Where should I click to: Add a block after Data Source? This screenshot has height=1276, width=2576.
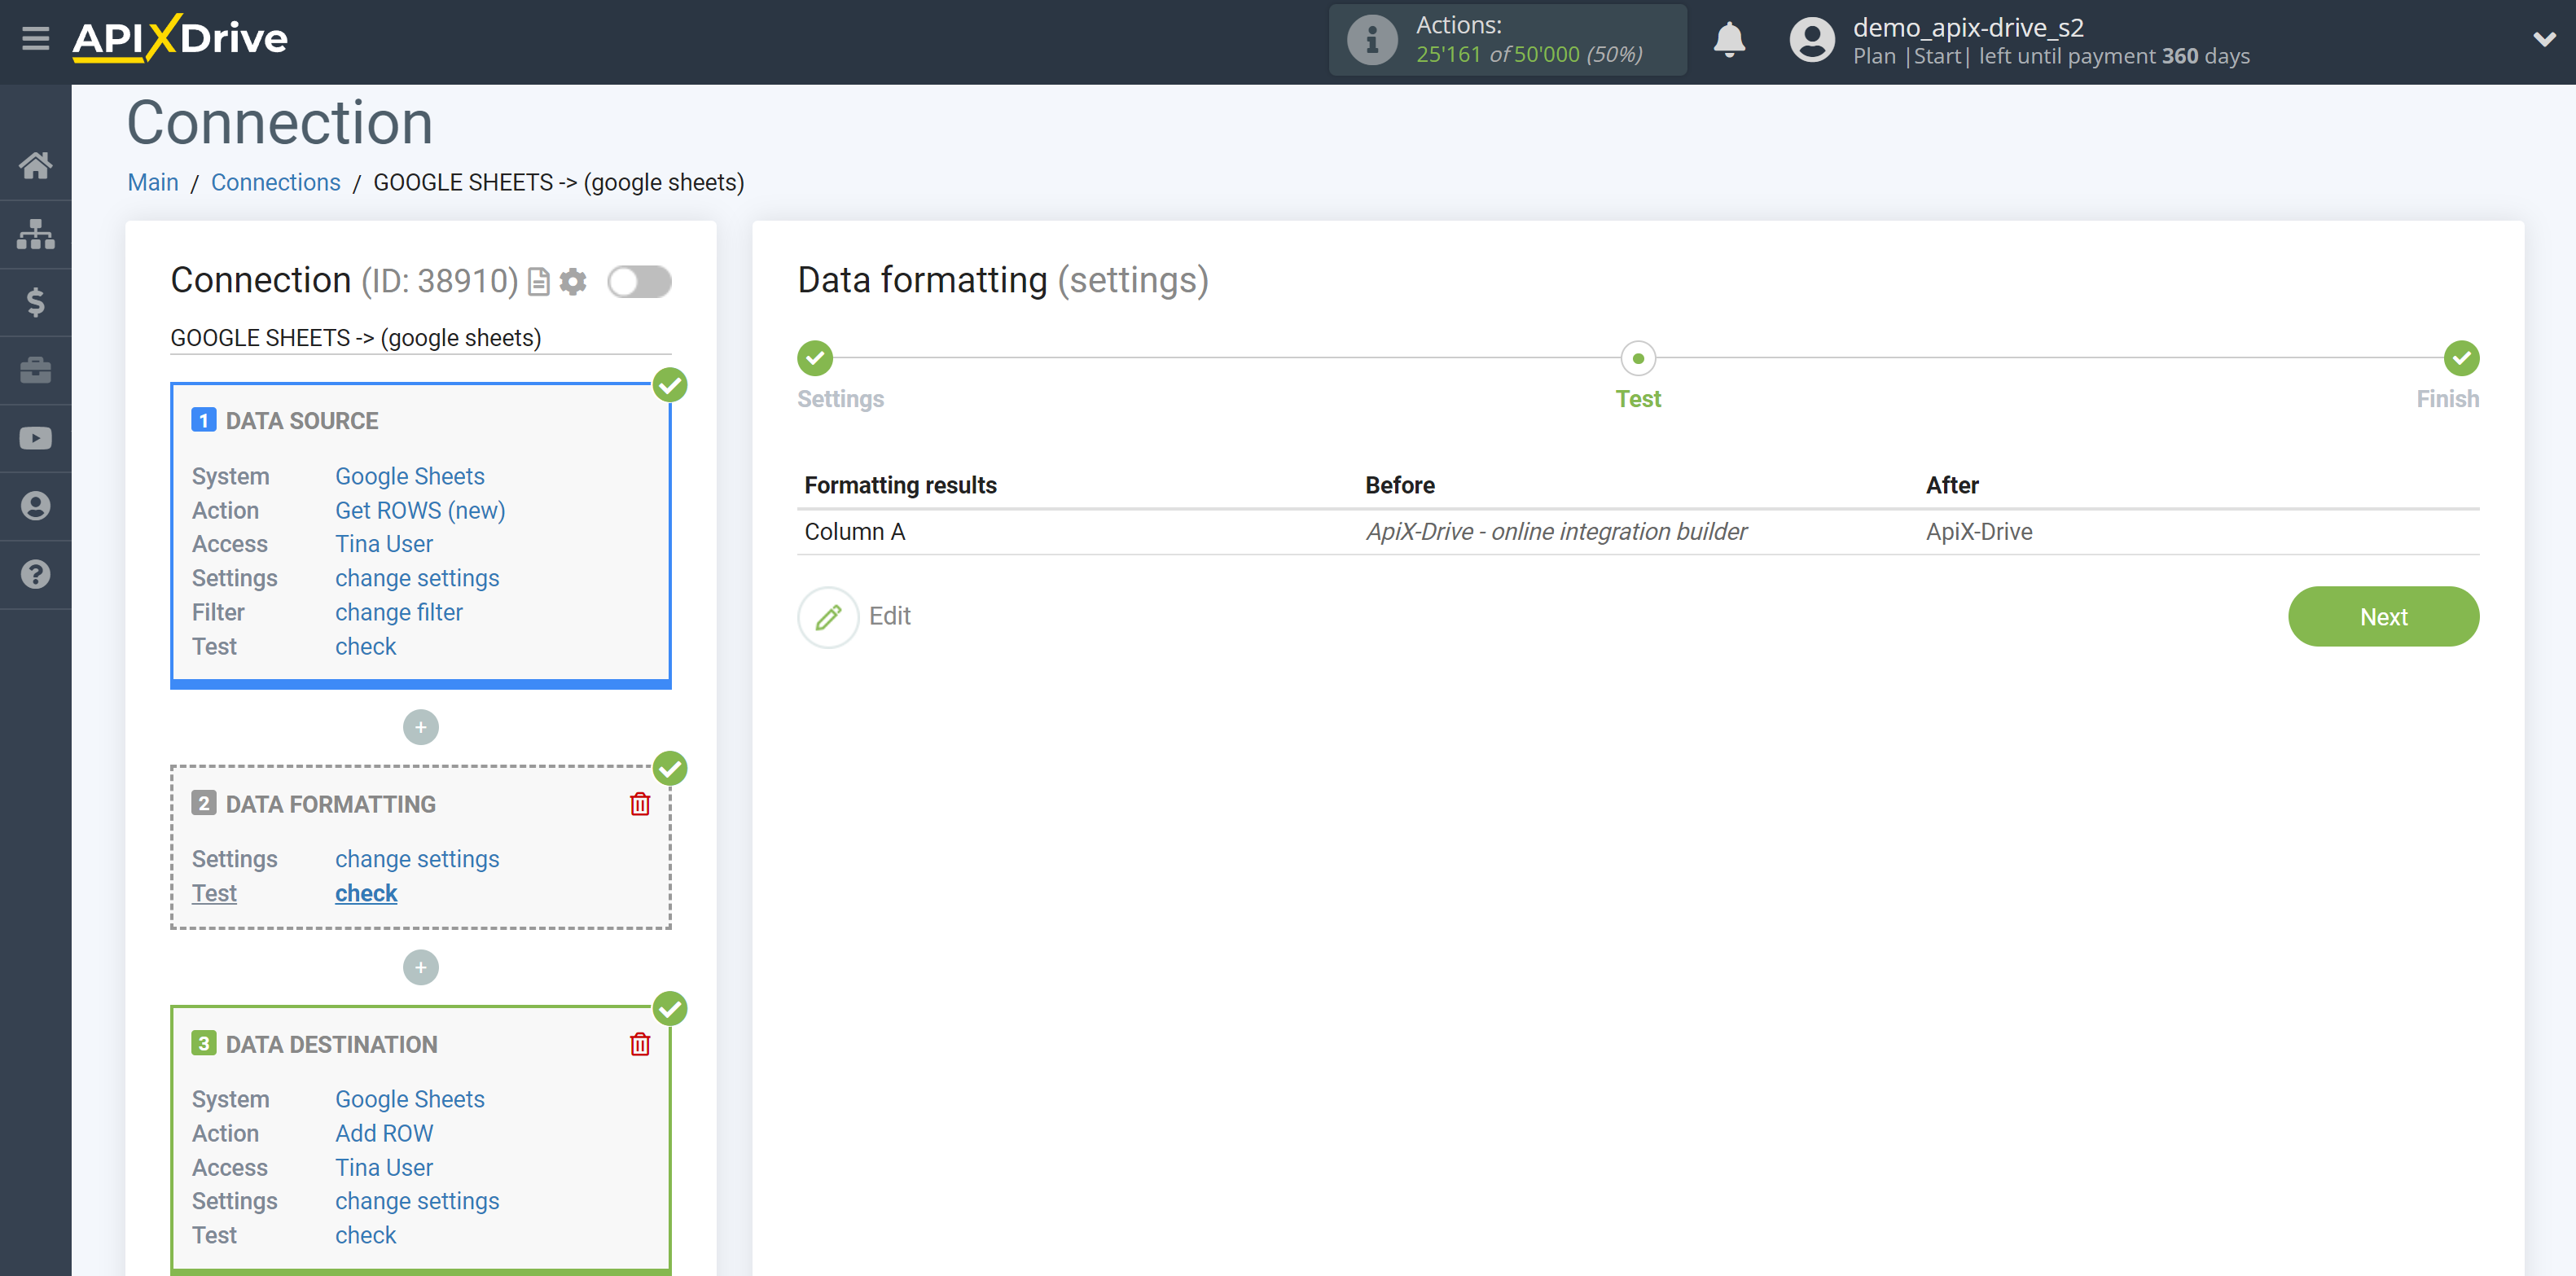pos(421,727)
